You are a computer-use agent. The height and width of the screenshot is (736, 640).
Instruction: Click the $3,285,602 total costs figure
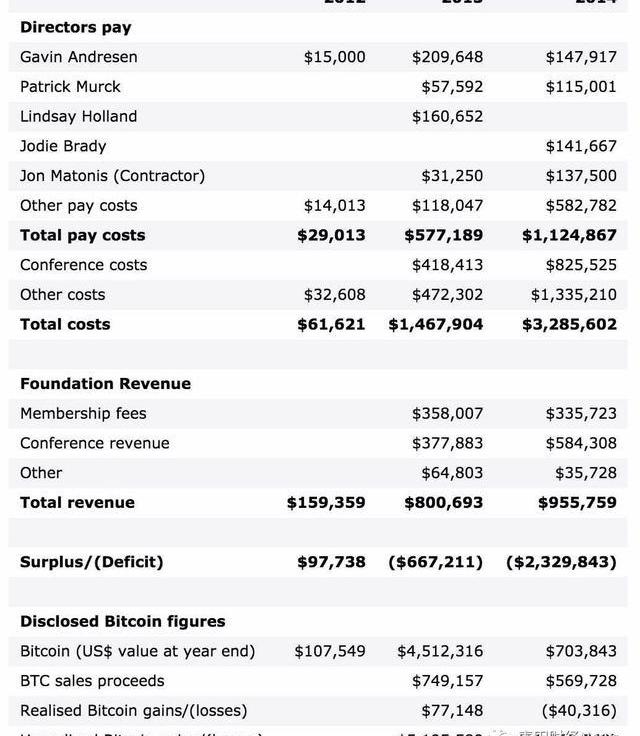pyautogui.click(x=569, y=324)
